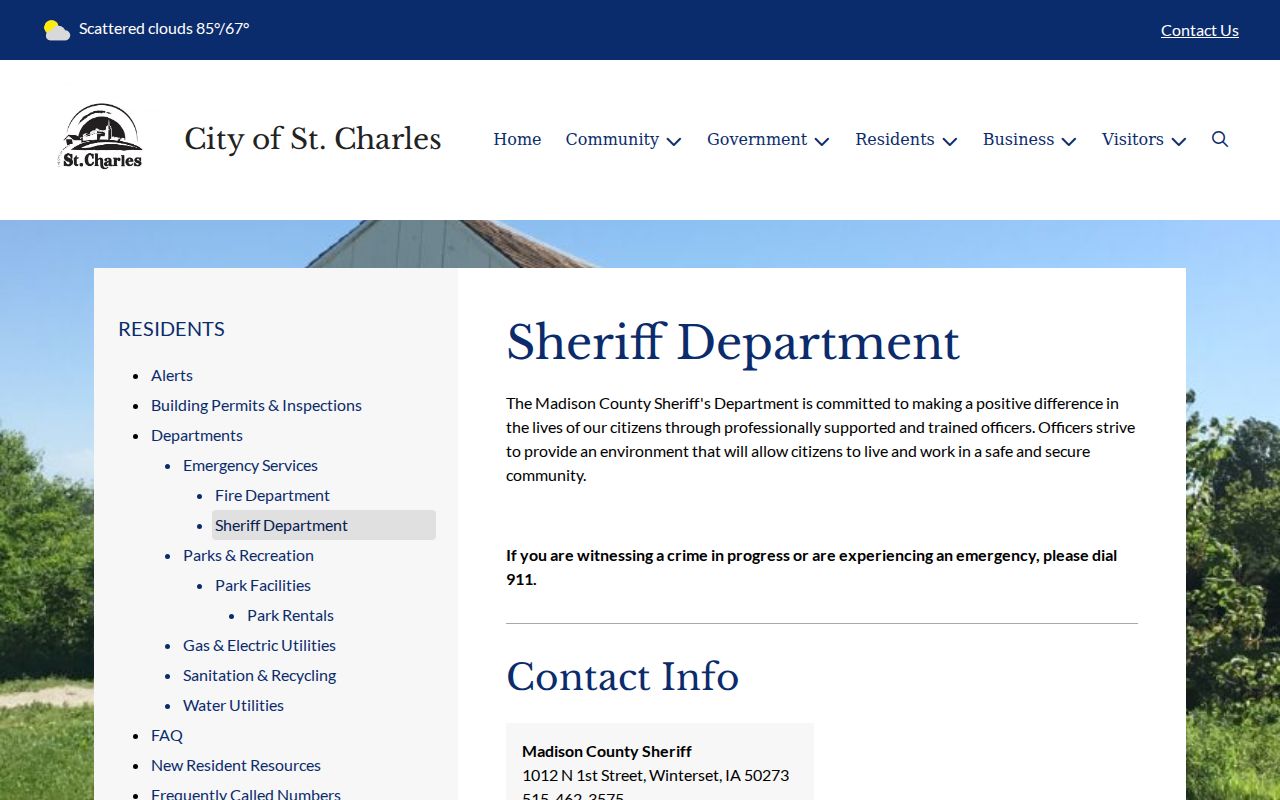Click the City of St. Charles title
Viewport: 1280px width, 800px height.
coord(312,138)
